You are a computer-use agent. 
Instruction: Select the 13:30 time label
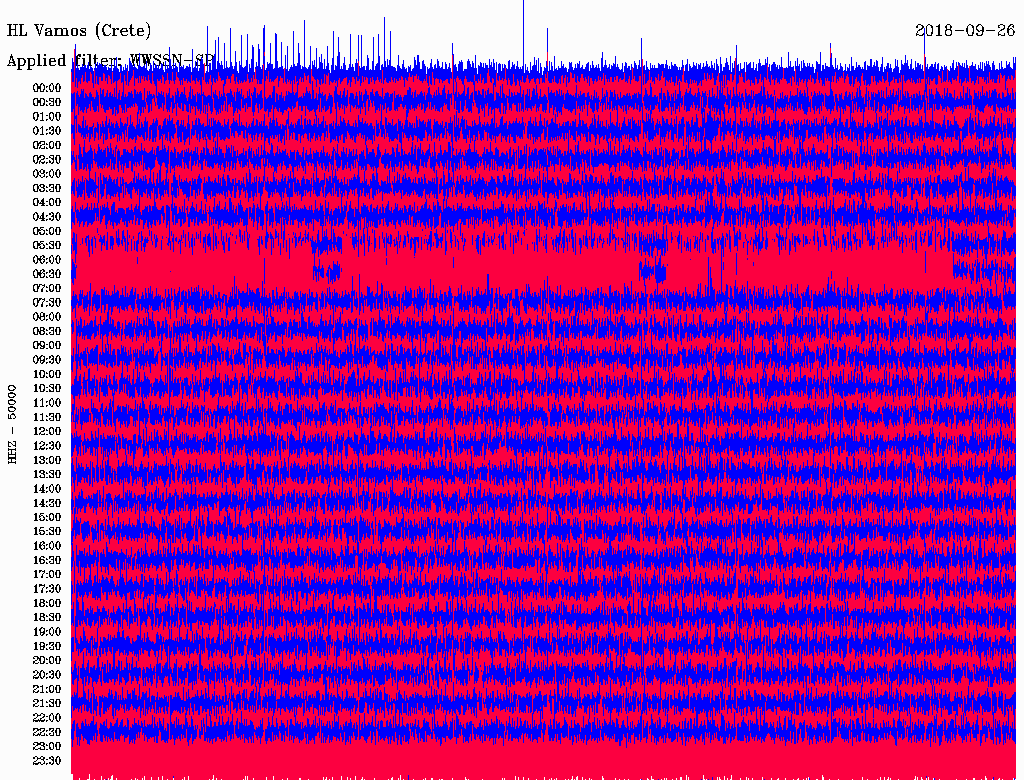(47, 474)
